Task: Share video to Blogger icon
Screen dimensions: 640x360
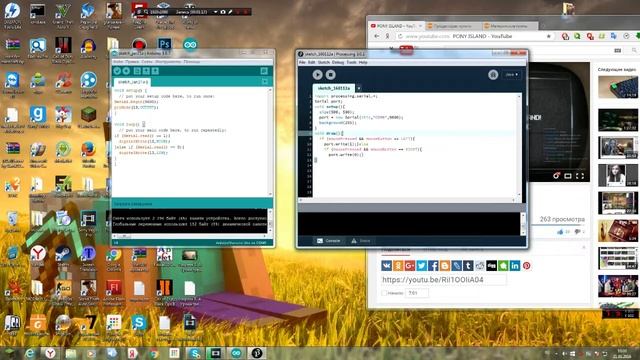Action: (445, 266)
